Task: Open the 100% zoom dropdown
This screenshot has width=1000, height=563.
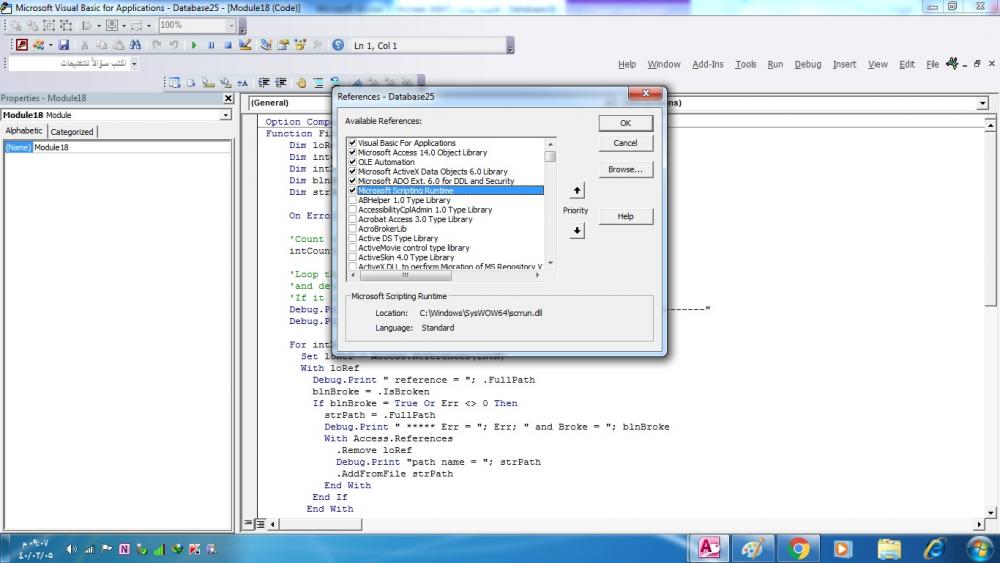Action: [231, 25]
